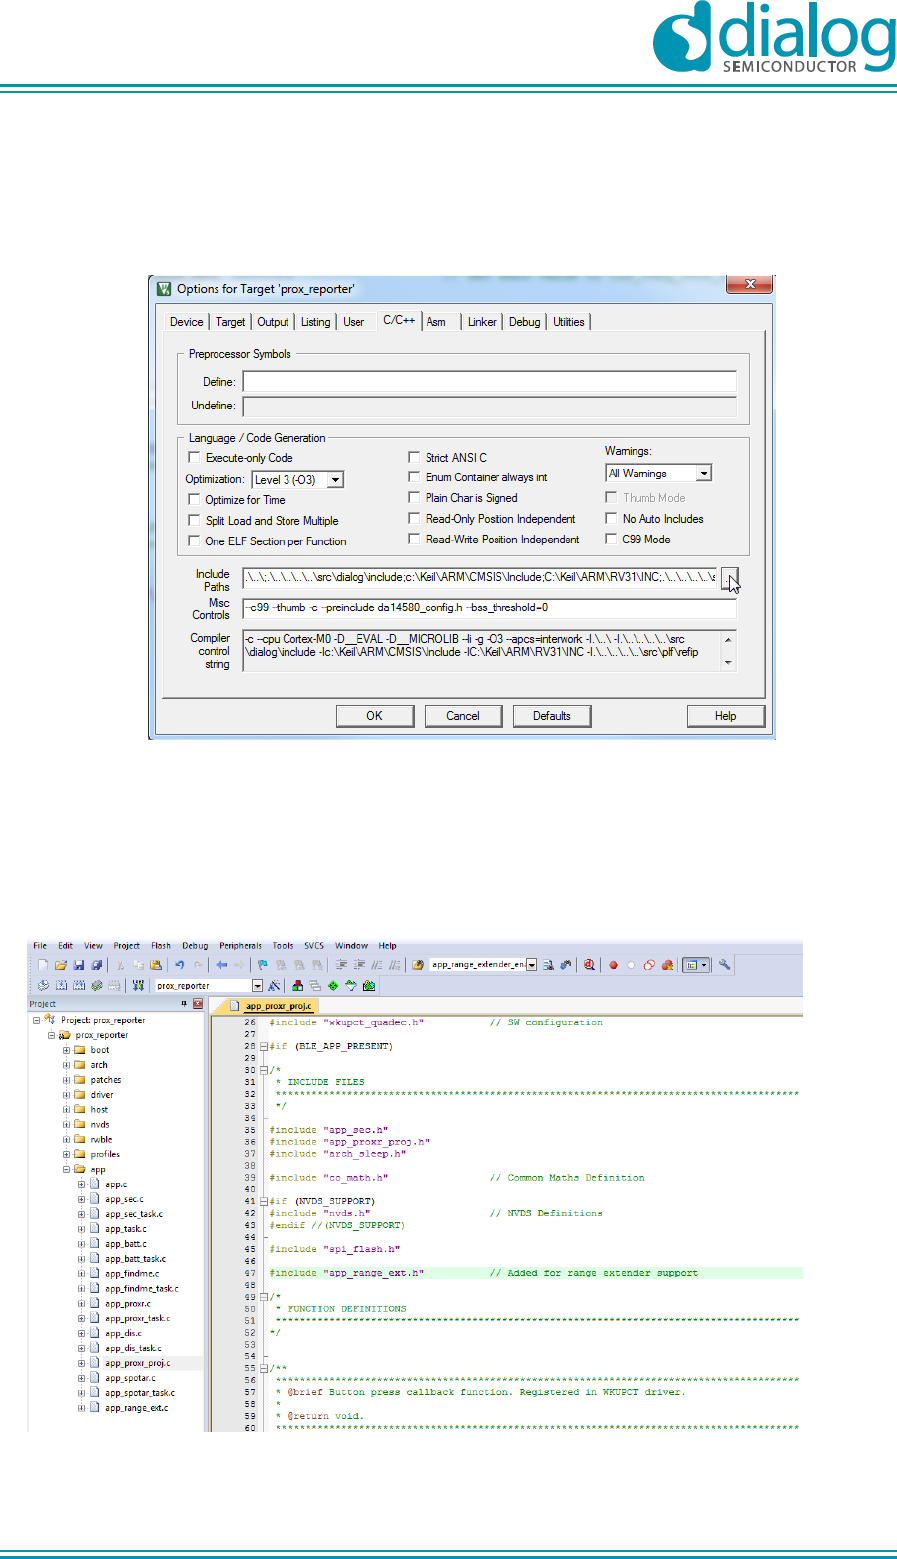Click the Kill All Breakpoints icon
The width and height of the screenshot is (897, 1559).
tap(667, 965)
